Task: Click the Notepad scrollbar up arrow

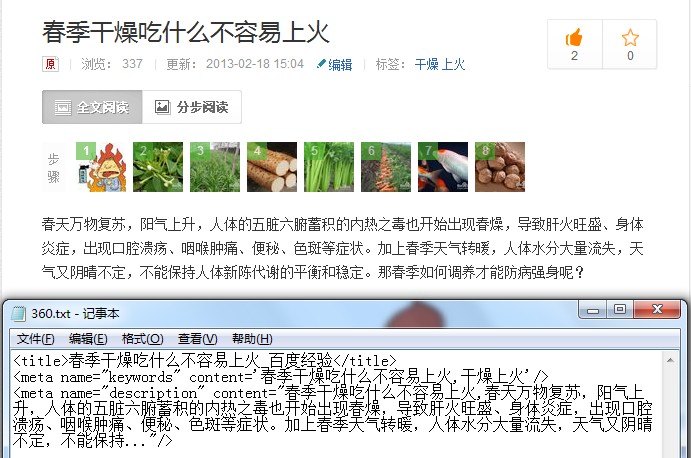Action: (670, 361)
